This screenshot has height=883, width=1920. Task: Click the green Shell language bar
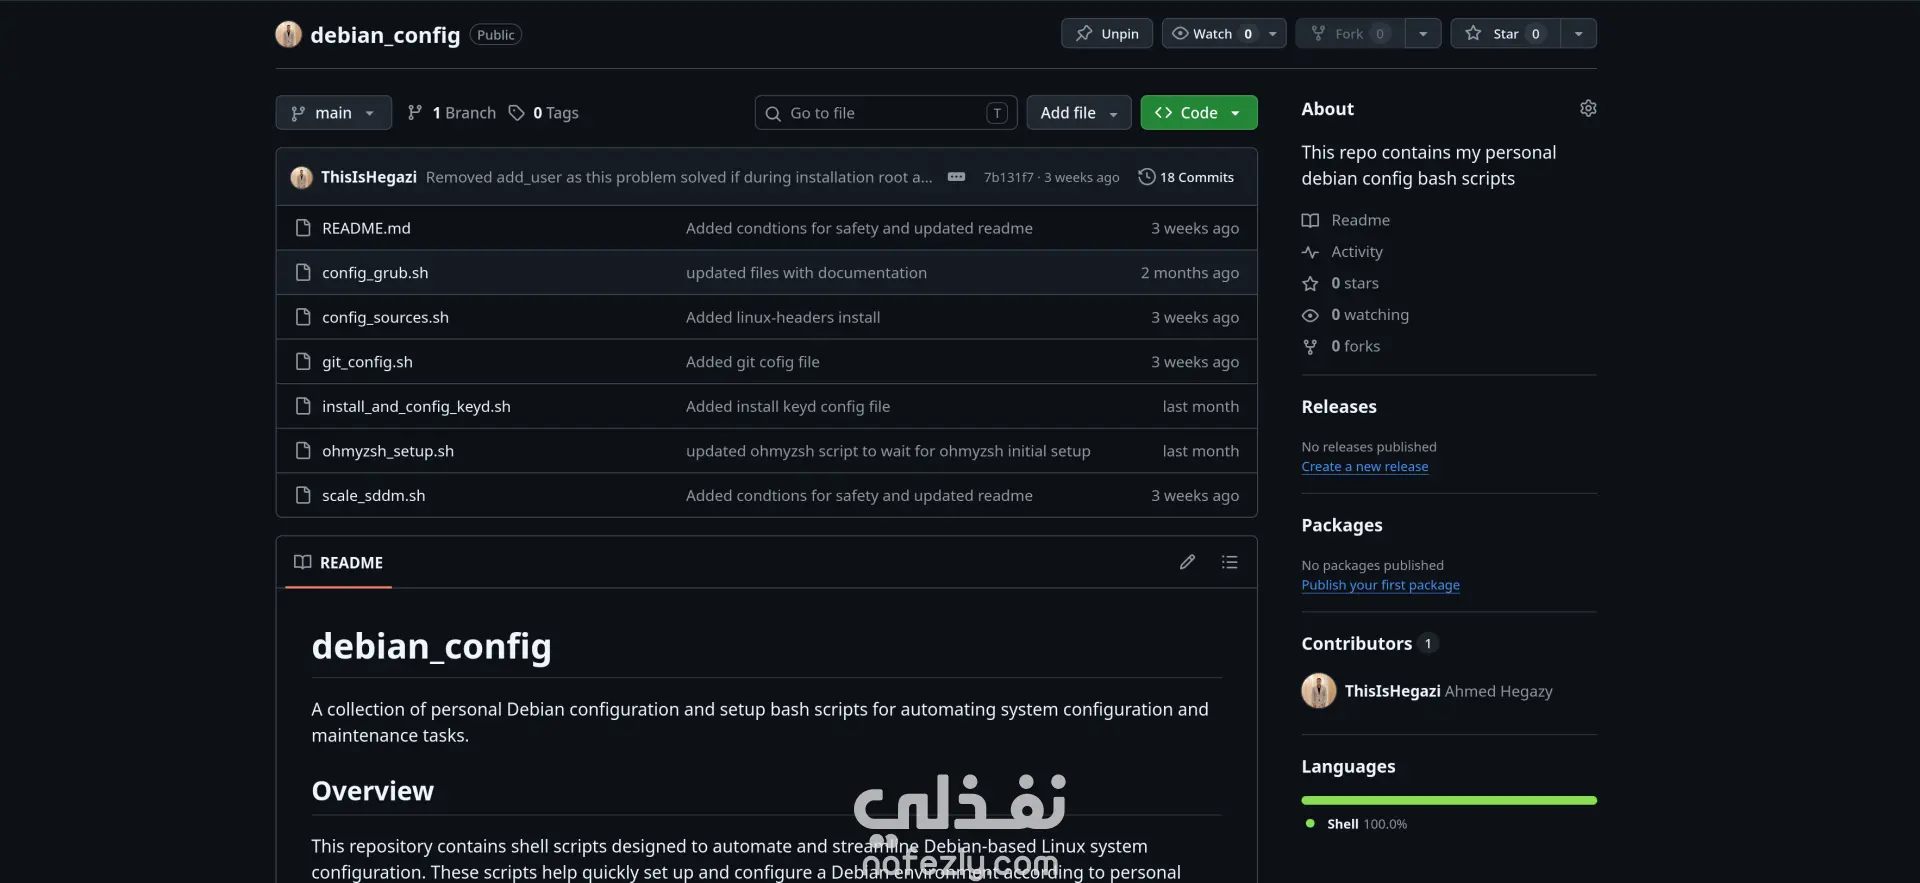coord(1449,800)
